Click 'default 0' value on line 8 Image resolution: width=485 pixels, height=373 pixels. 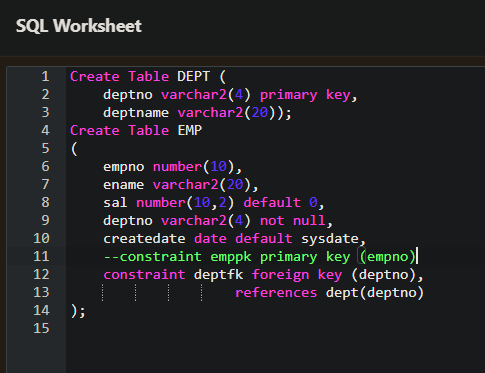coord(280,203)
